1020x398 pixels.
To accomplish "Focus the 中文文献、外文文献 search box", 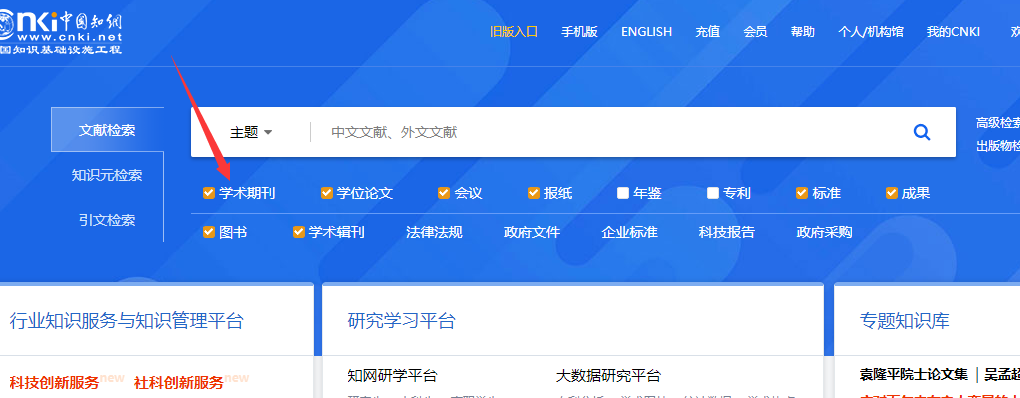I will coord(605,132).
